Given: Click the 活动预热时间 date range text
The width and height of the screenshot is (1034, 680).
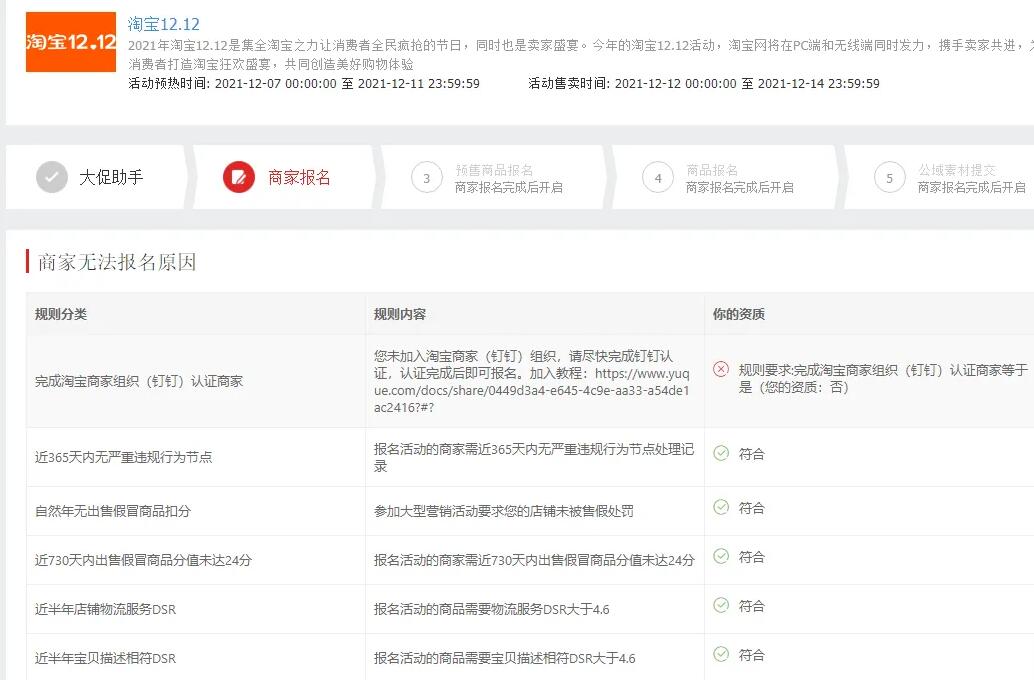Looking at the screenshot, I should [x=304, y=84].
